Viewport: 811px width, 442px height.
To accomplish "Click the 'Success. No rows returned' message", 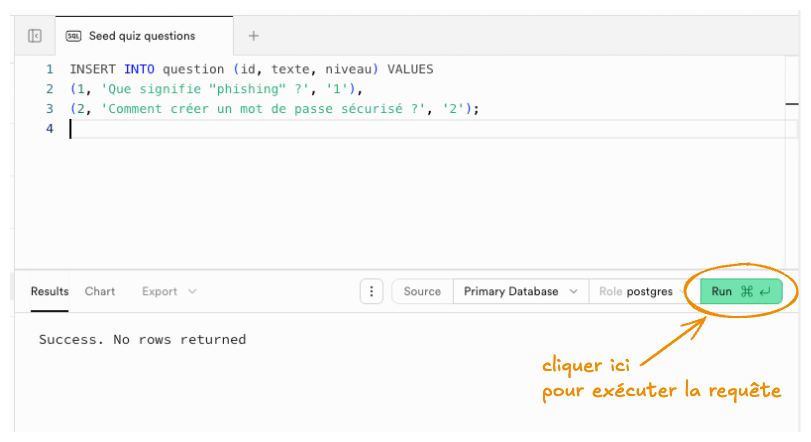I will (x=142, y=340).
